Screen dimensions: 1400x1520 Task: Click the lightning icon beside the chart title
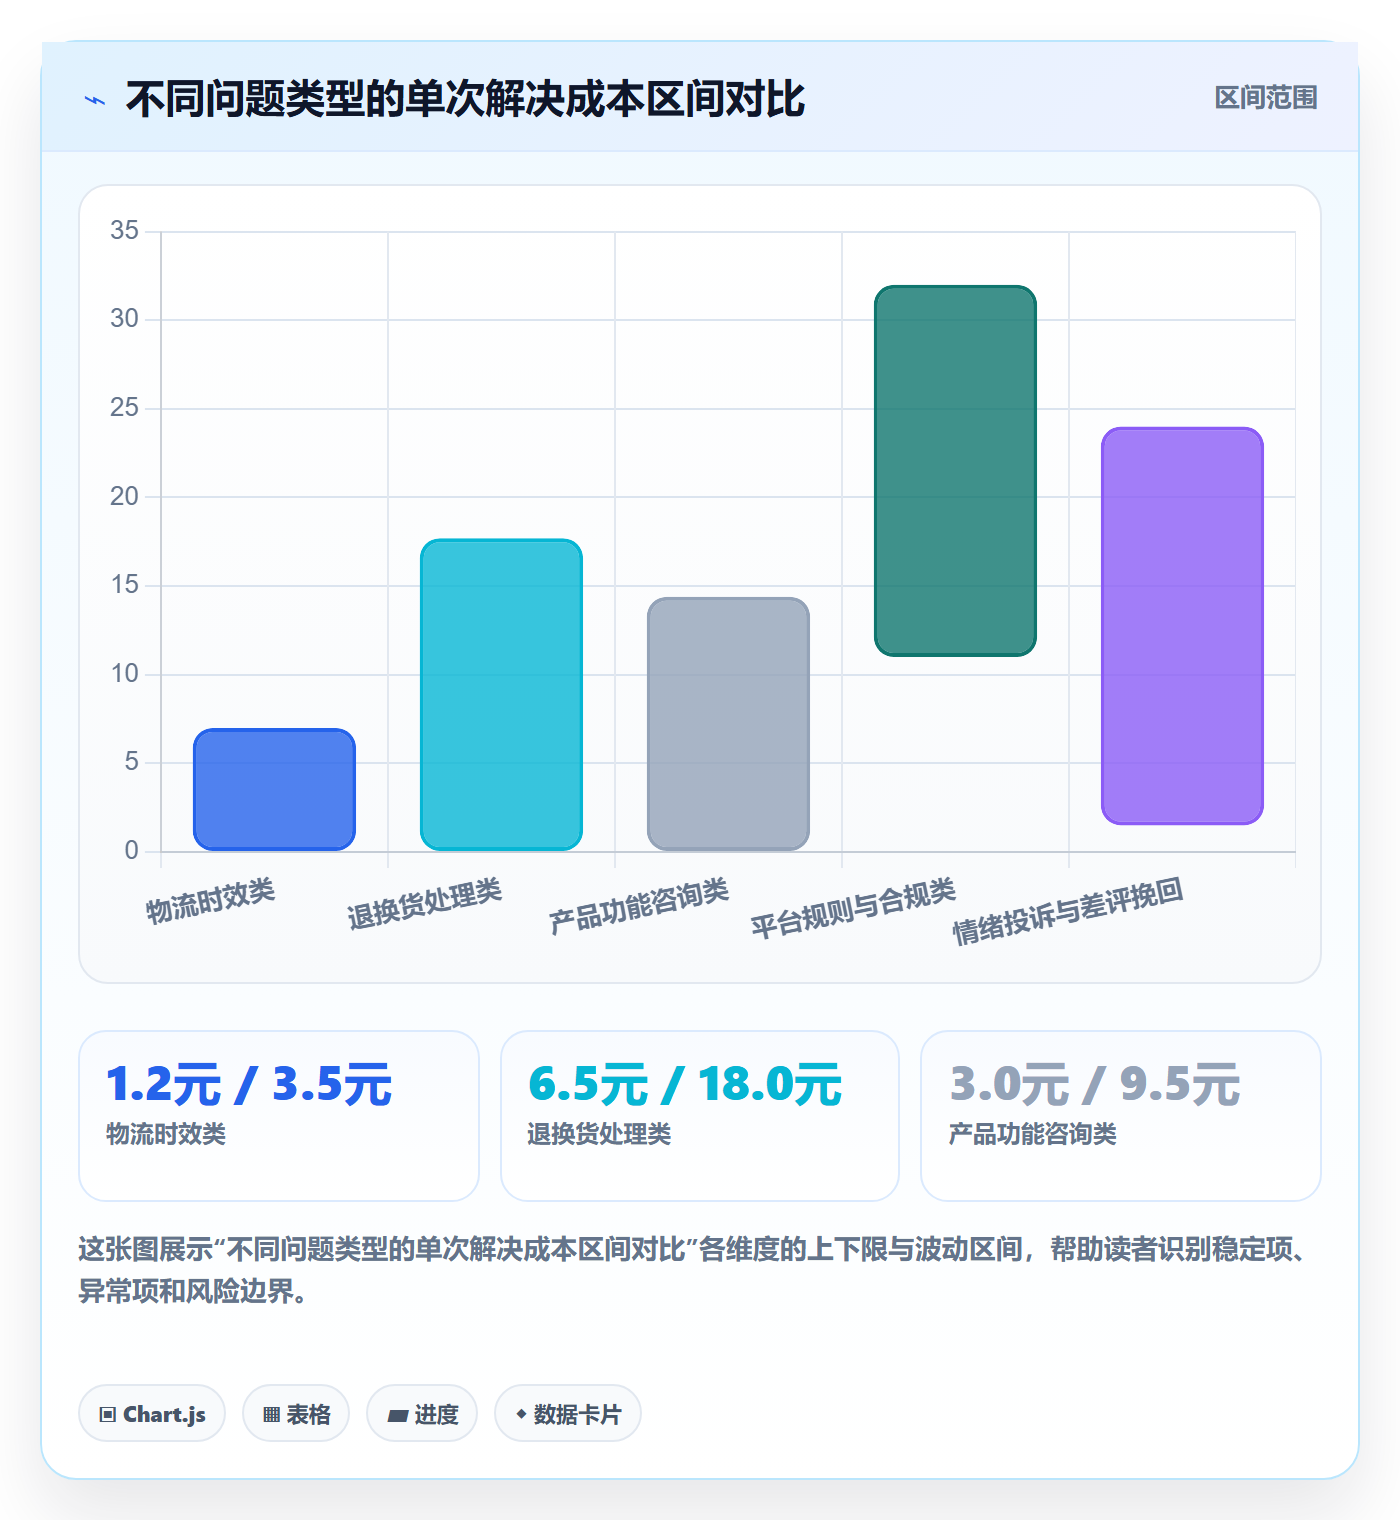point(95,100)
